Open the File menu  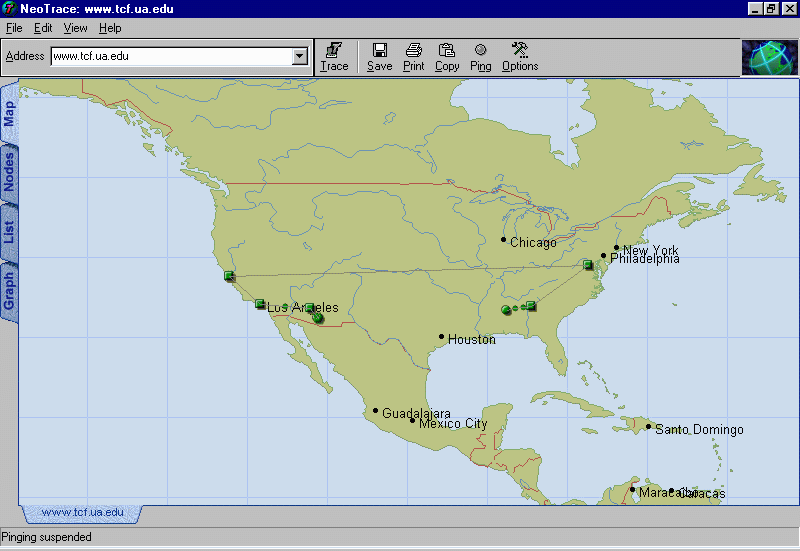(14, 28)
